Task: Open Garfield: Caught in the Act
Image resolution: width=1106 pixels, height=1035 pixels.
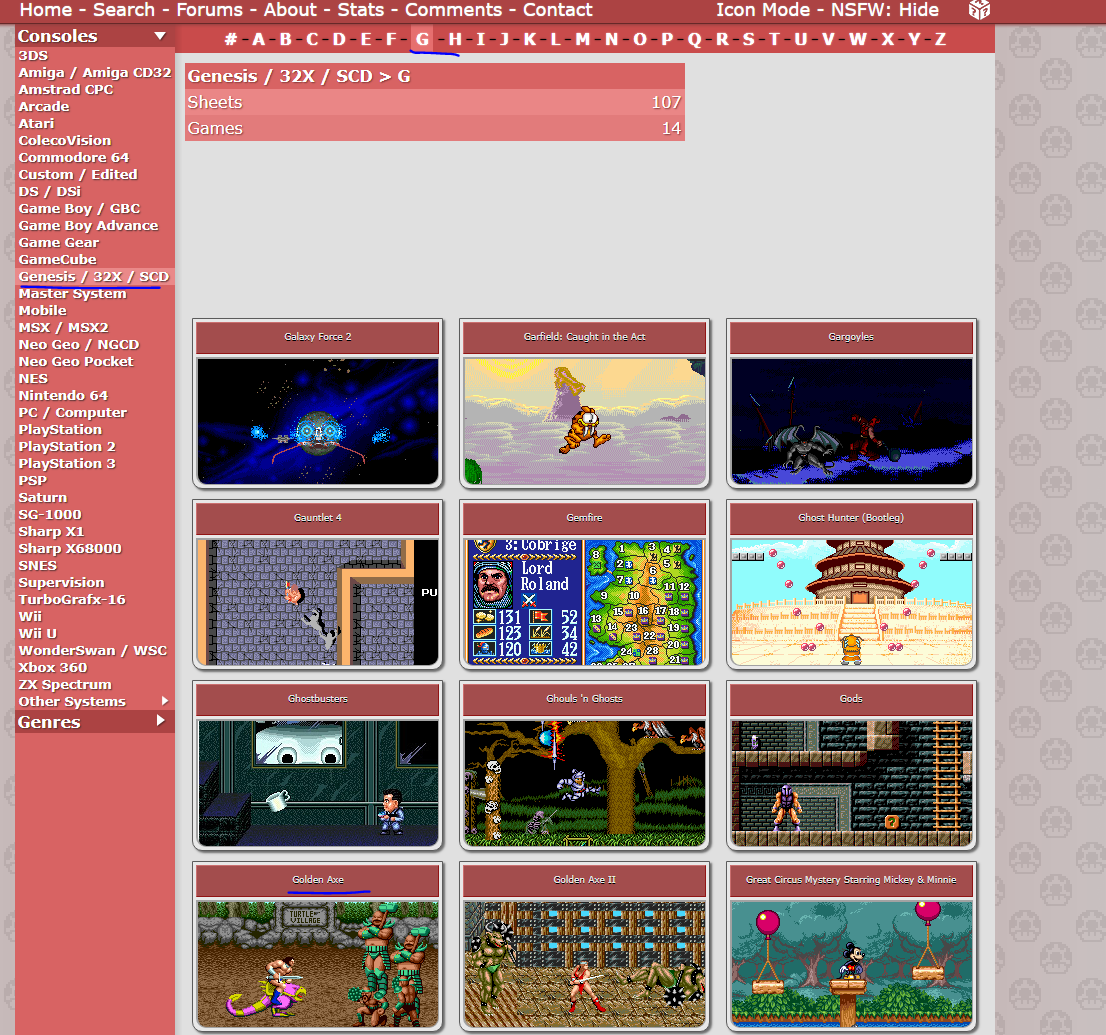Action: tap(584, 403)
